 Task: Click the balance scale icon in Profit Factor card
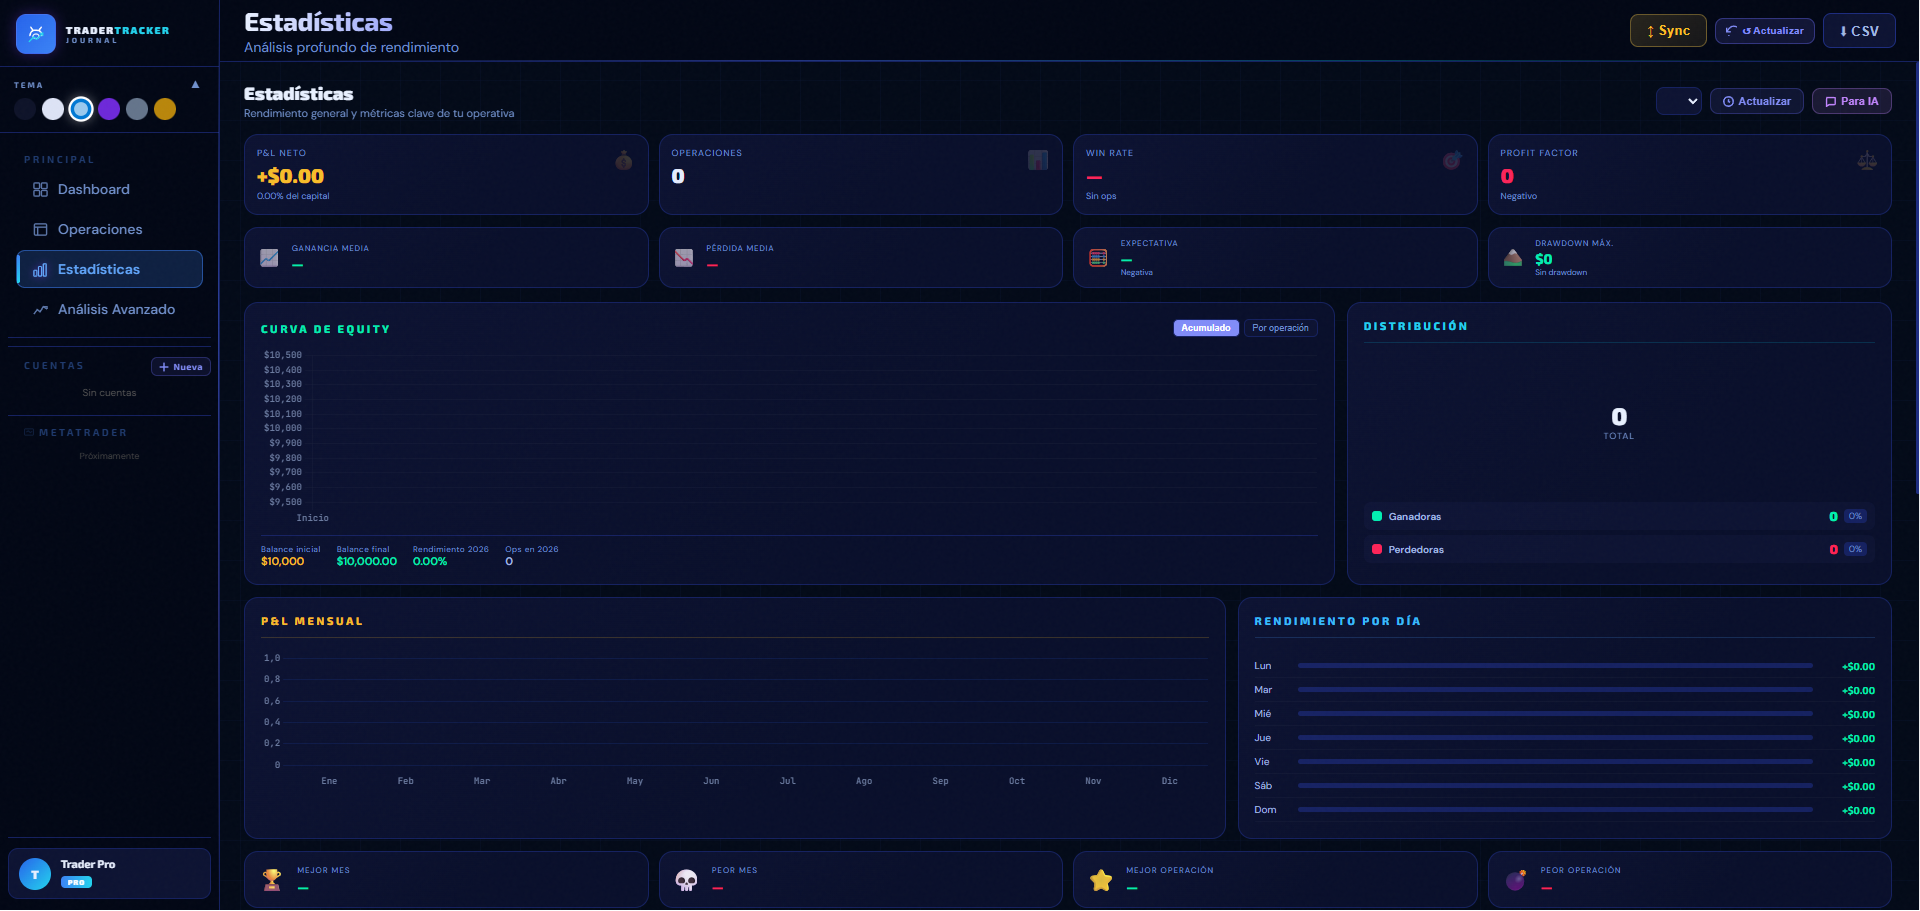pos(1867,160)
